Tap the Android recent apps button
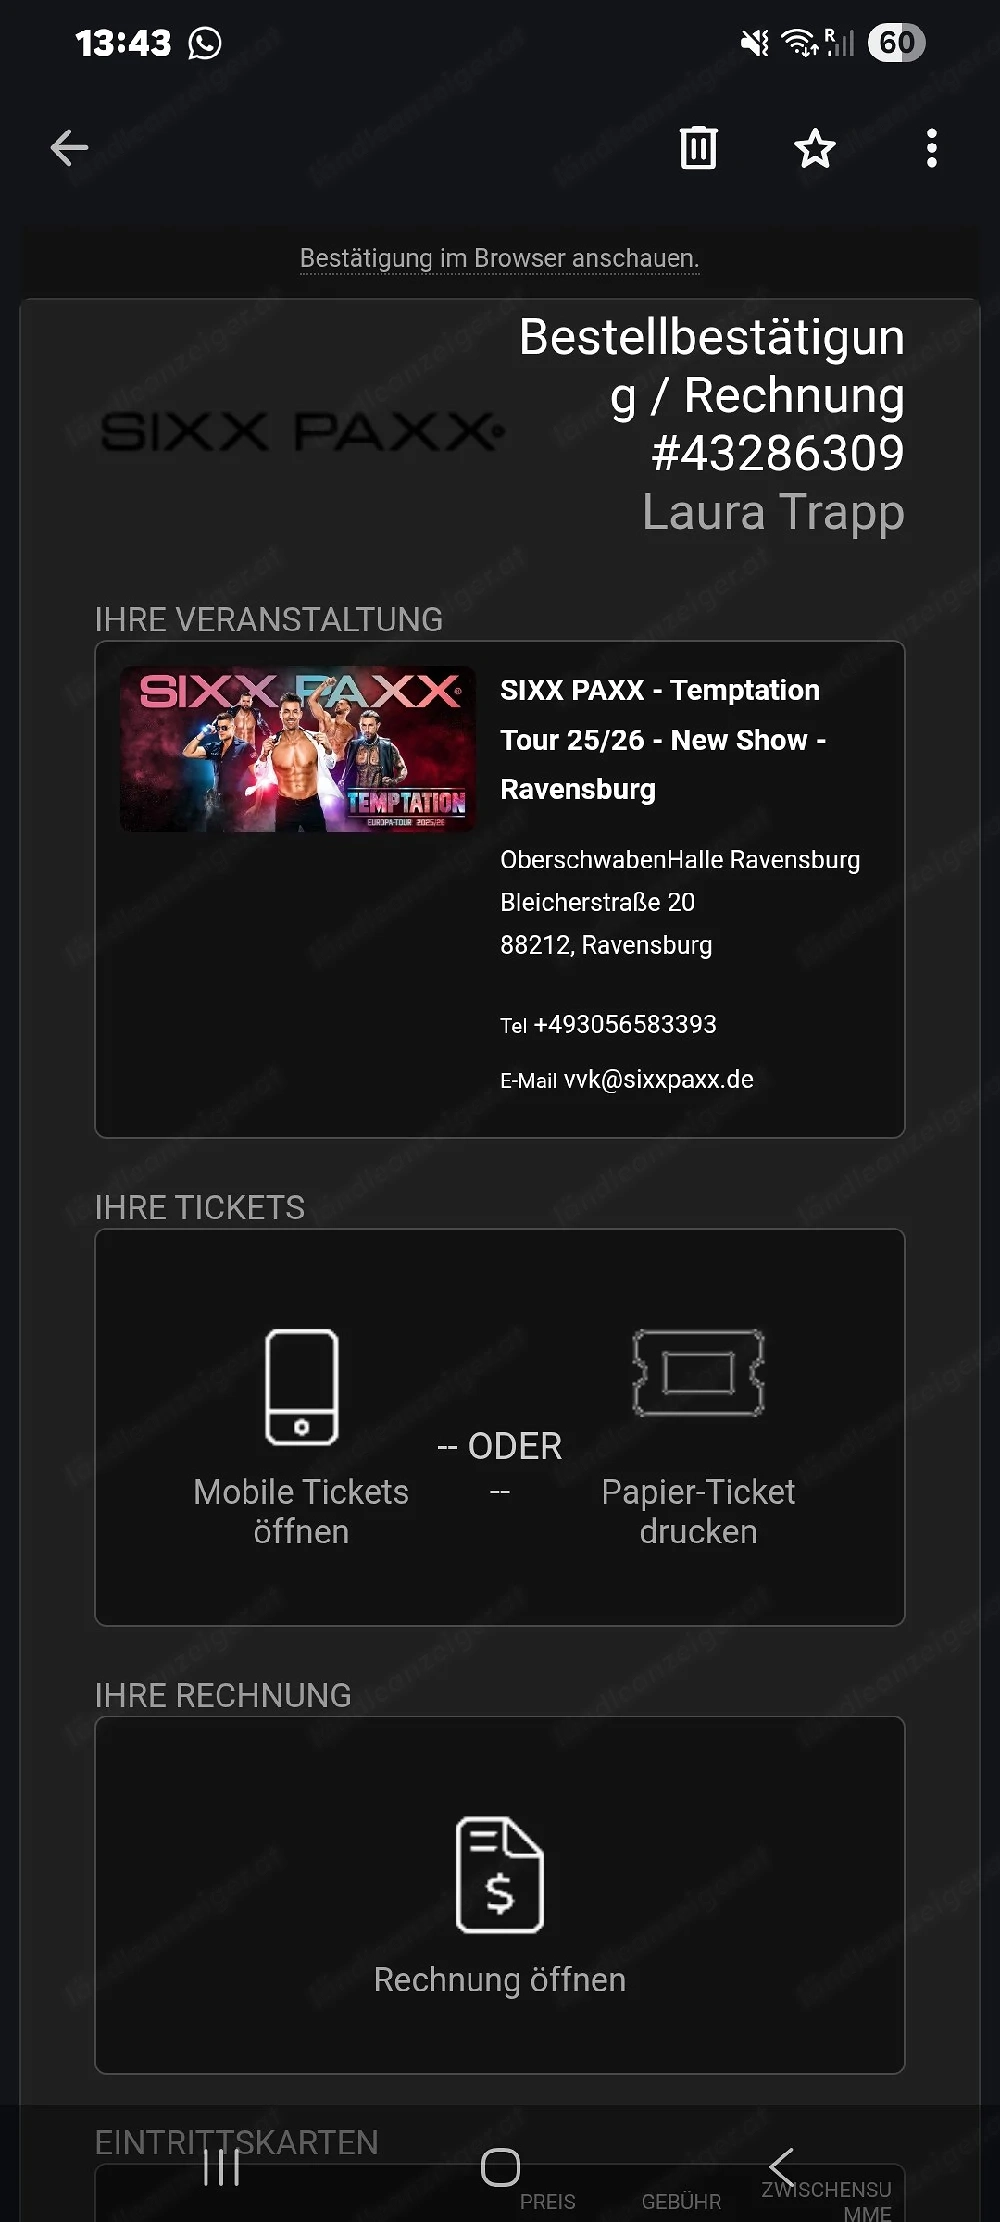This screenshot has height=2222, width=1000. [x=221, y=2167]
